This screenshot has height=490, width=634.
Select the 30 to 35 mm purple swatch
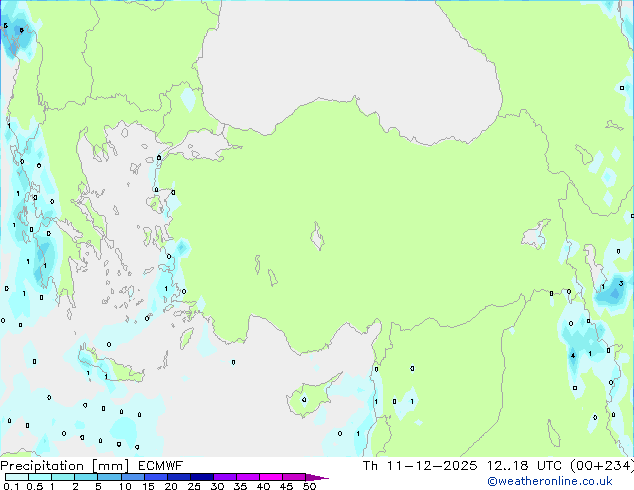pos(224,477)
